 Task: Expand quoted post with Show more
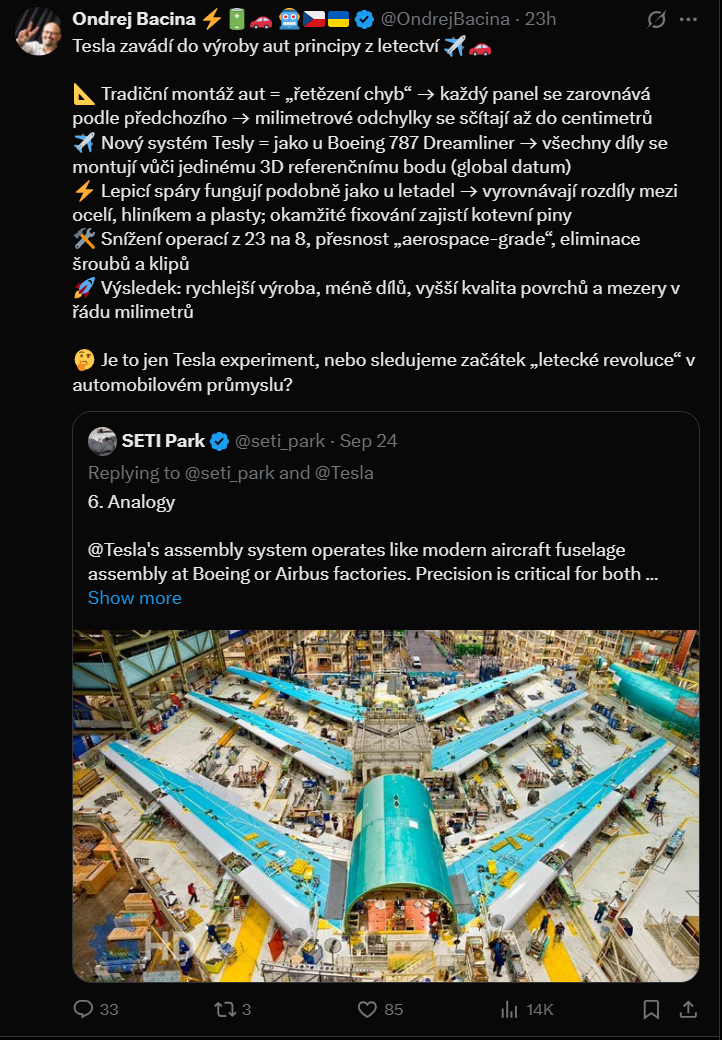pyautogui.click(x=134, y=598)
